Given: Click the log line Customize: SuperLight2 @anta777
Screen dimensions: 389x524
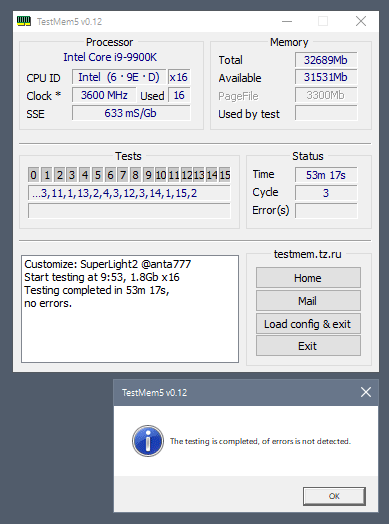Looking at the screenshot, I should click(x=108, y=264).
